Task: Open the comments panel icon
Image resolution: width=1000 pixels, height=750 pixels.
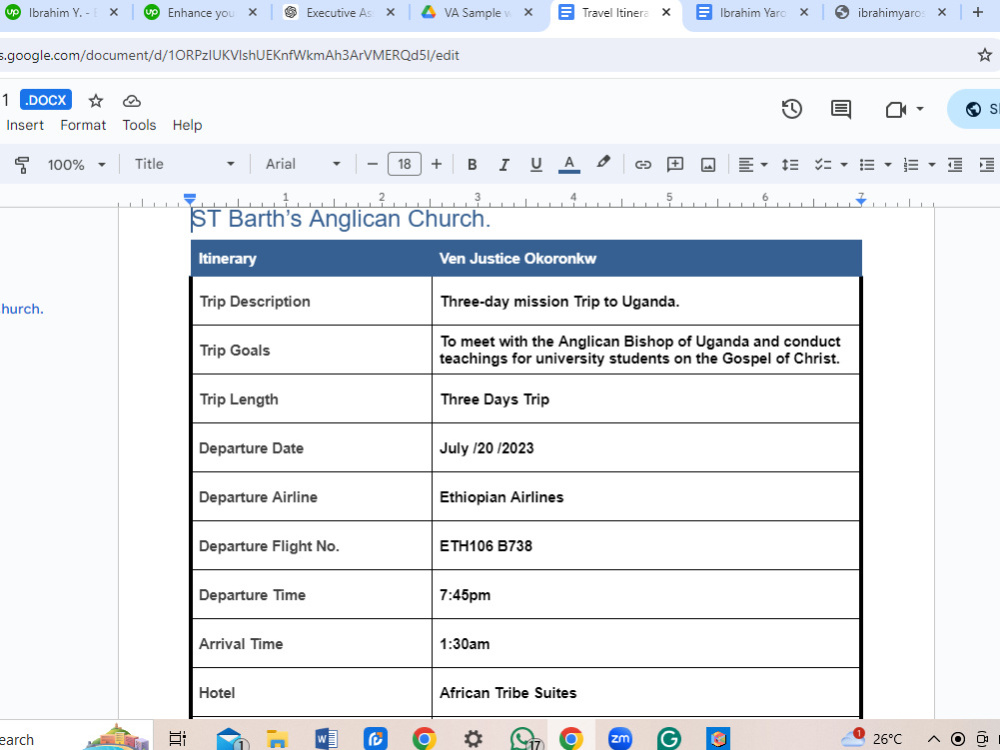Action: [x=841, y=109]
